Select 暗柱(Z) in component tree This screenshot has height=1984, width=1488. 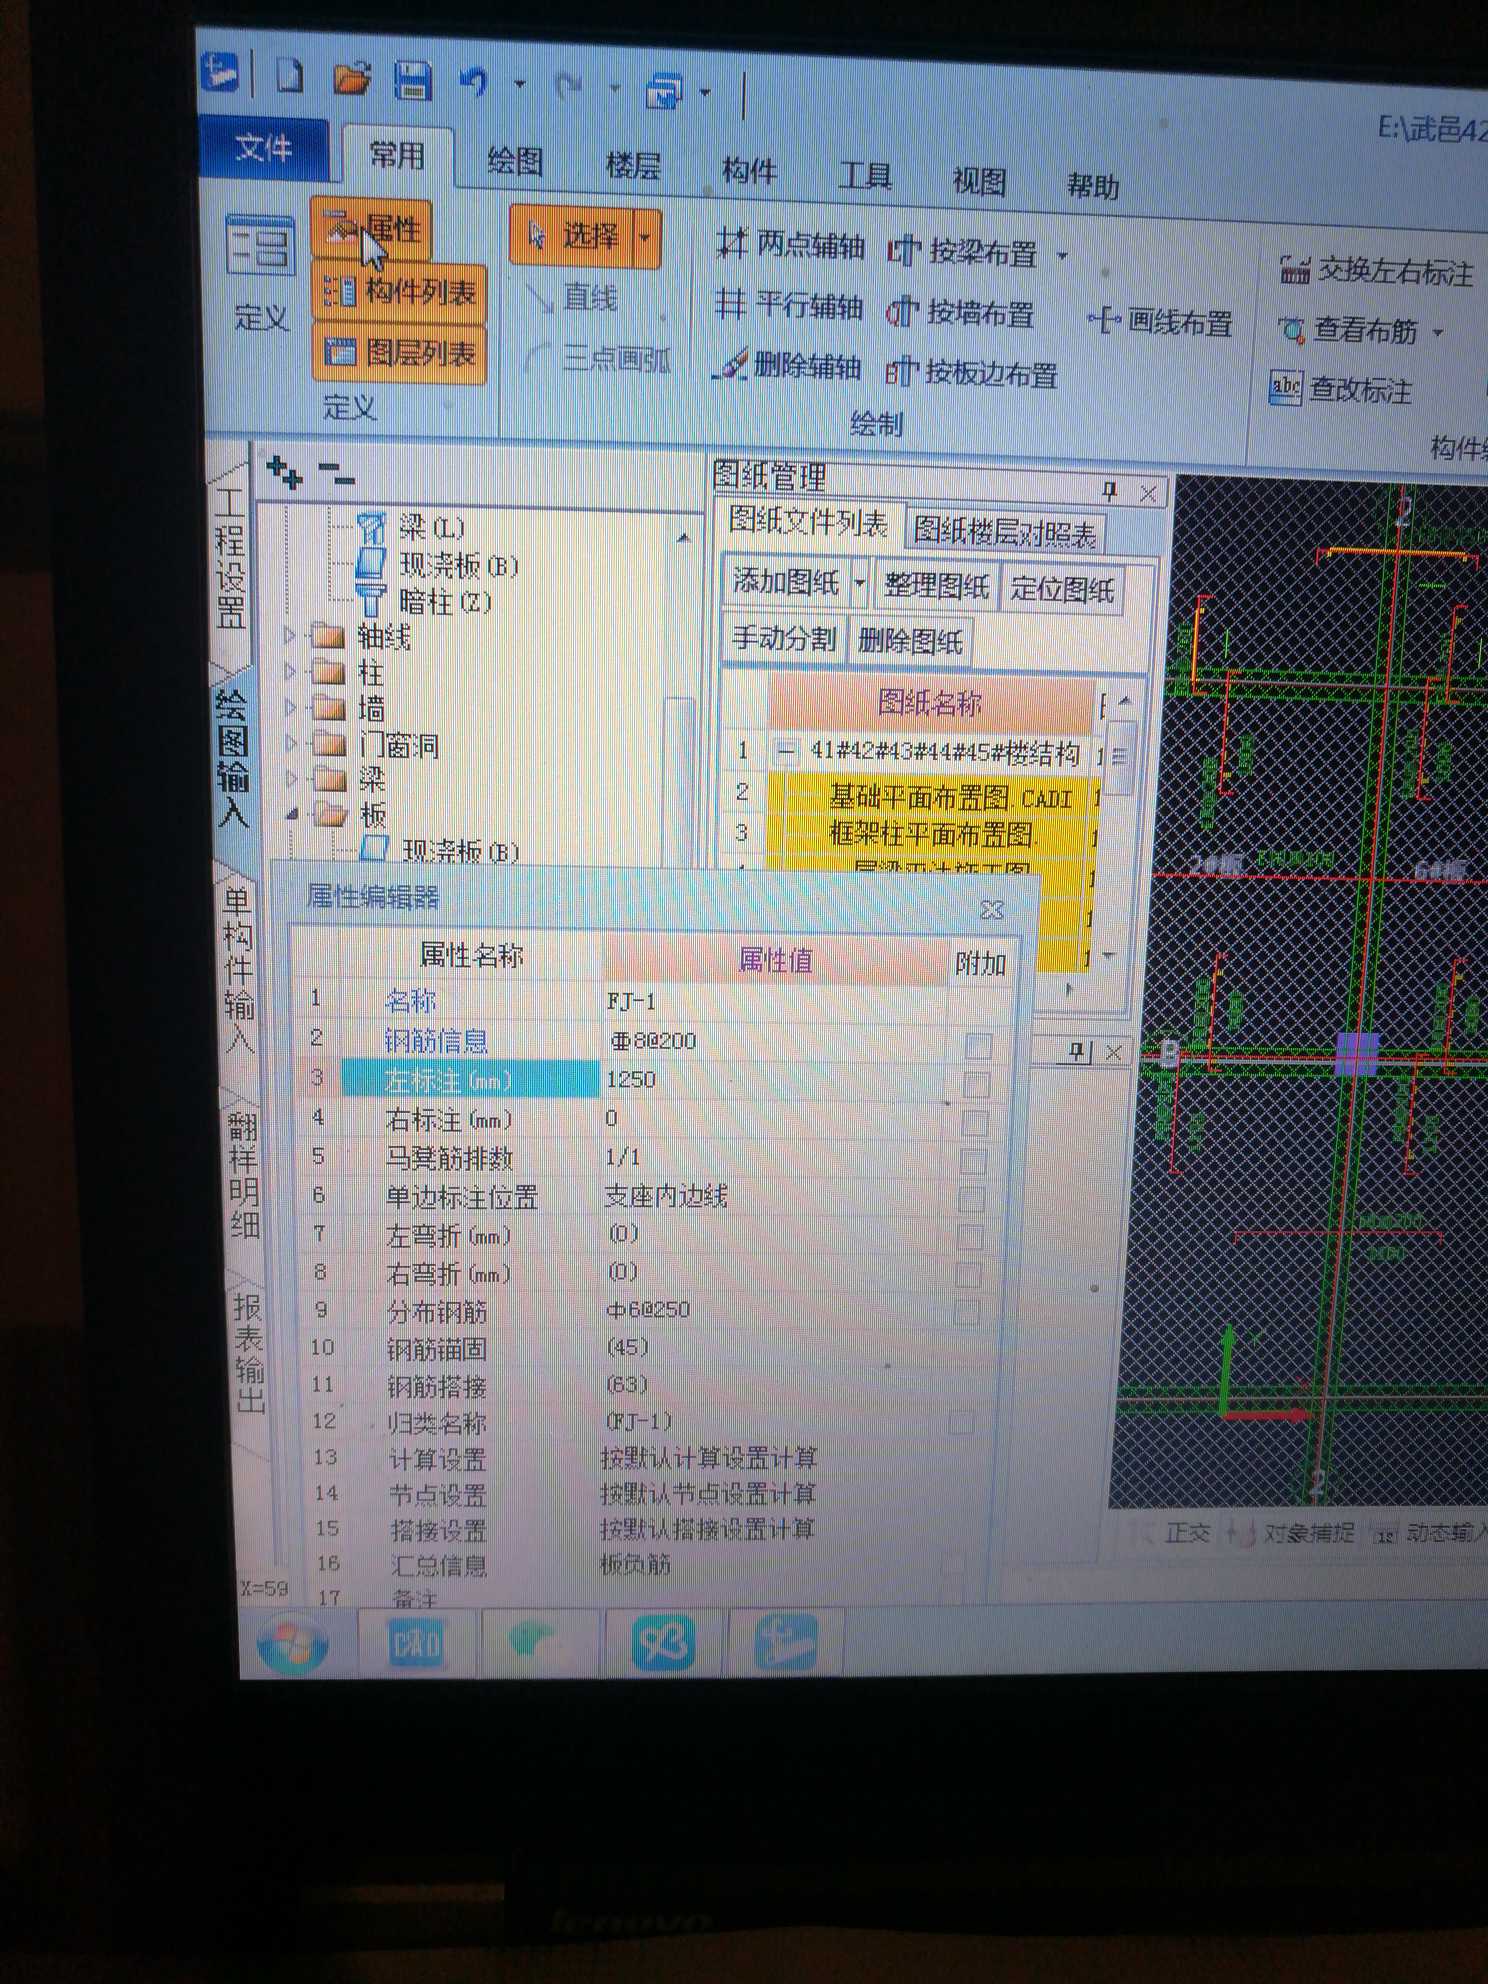pos(426,600)
